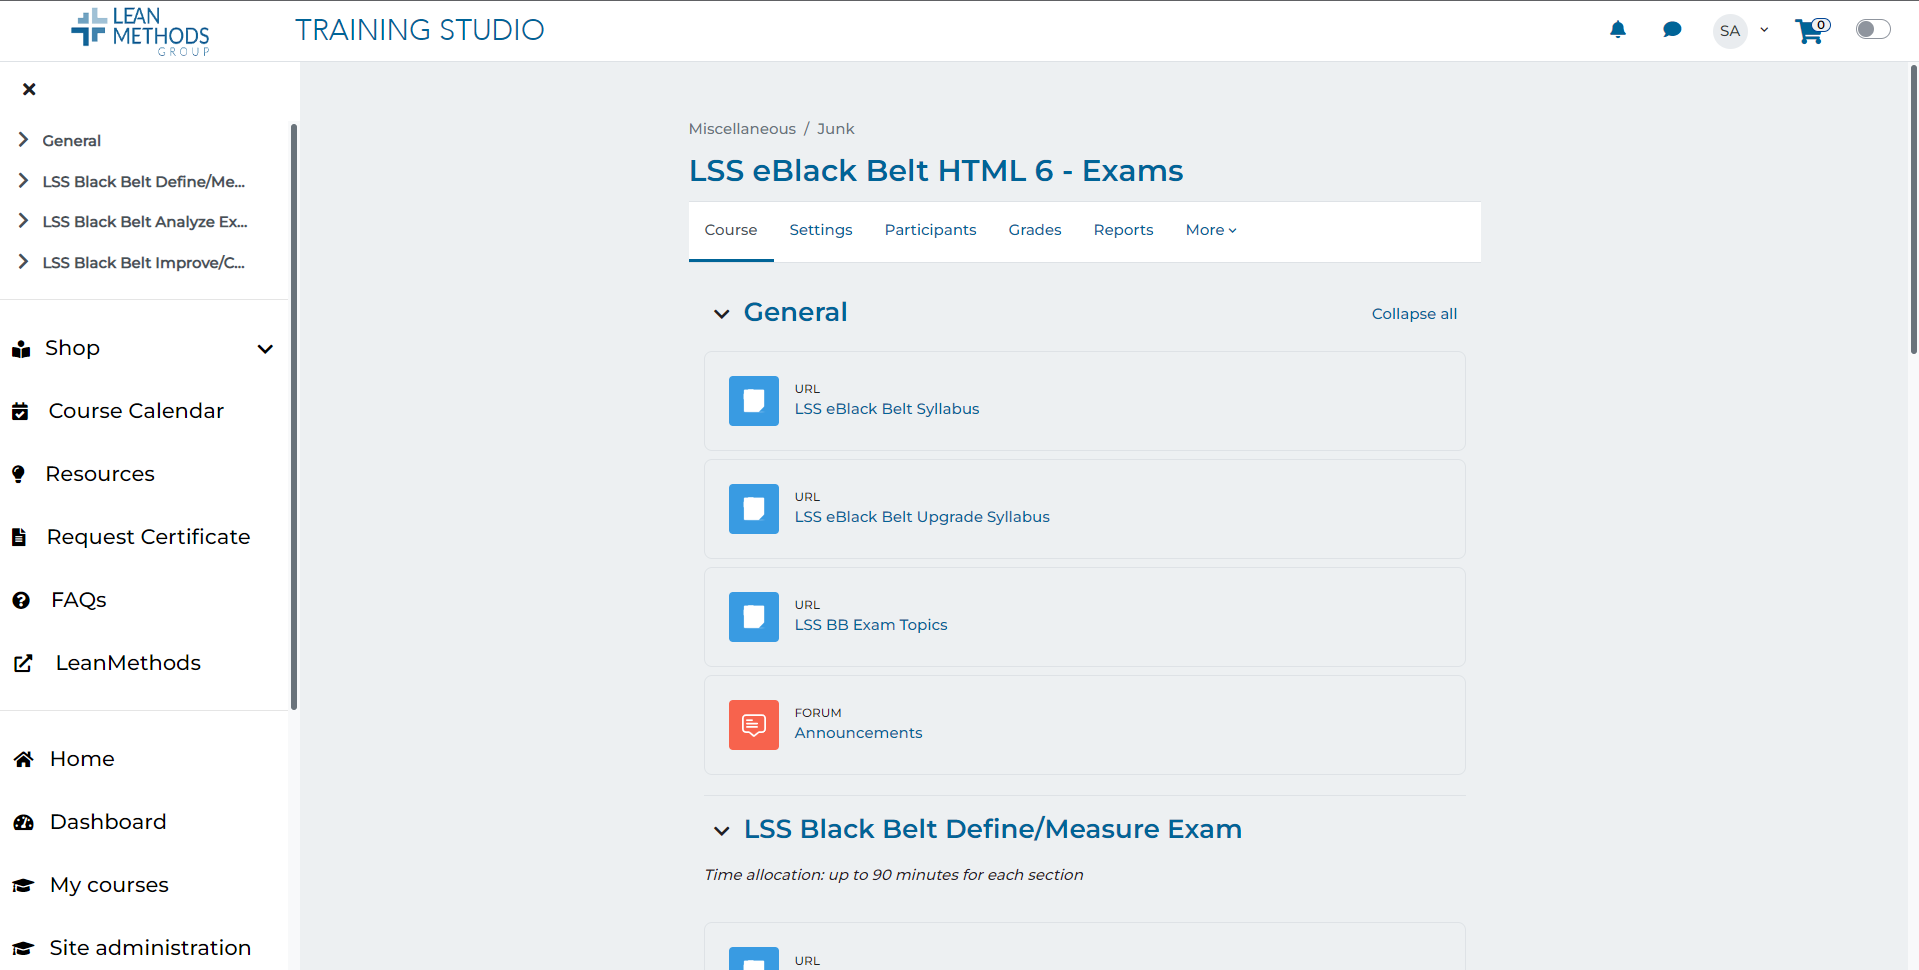The image size is (1919, 970).
Task: Expand LSS Black Belt Analyze Exam in course index
Action: click(23, 221)
